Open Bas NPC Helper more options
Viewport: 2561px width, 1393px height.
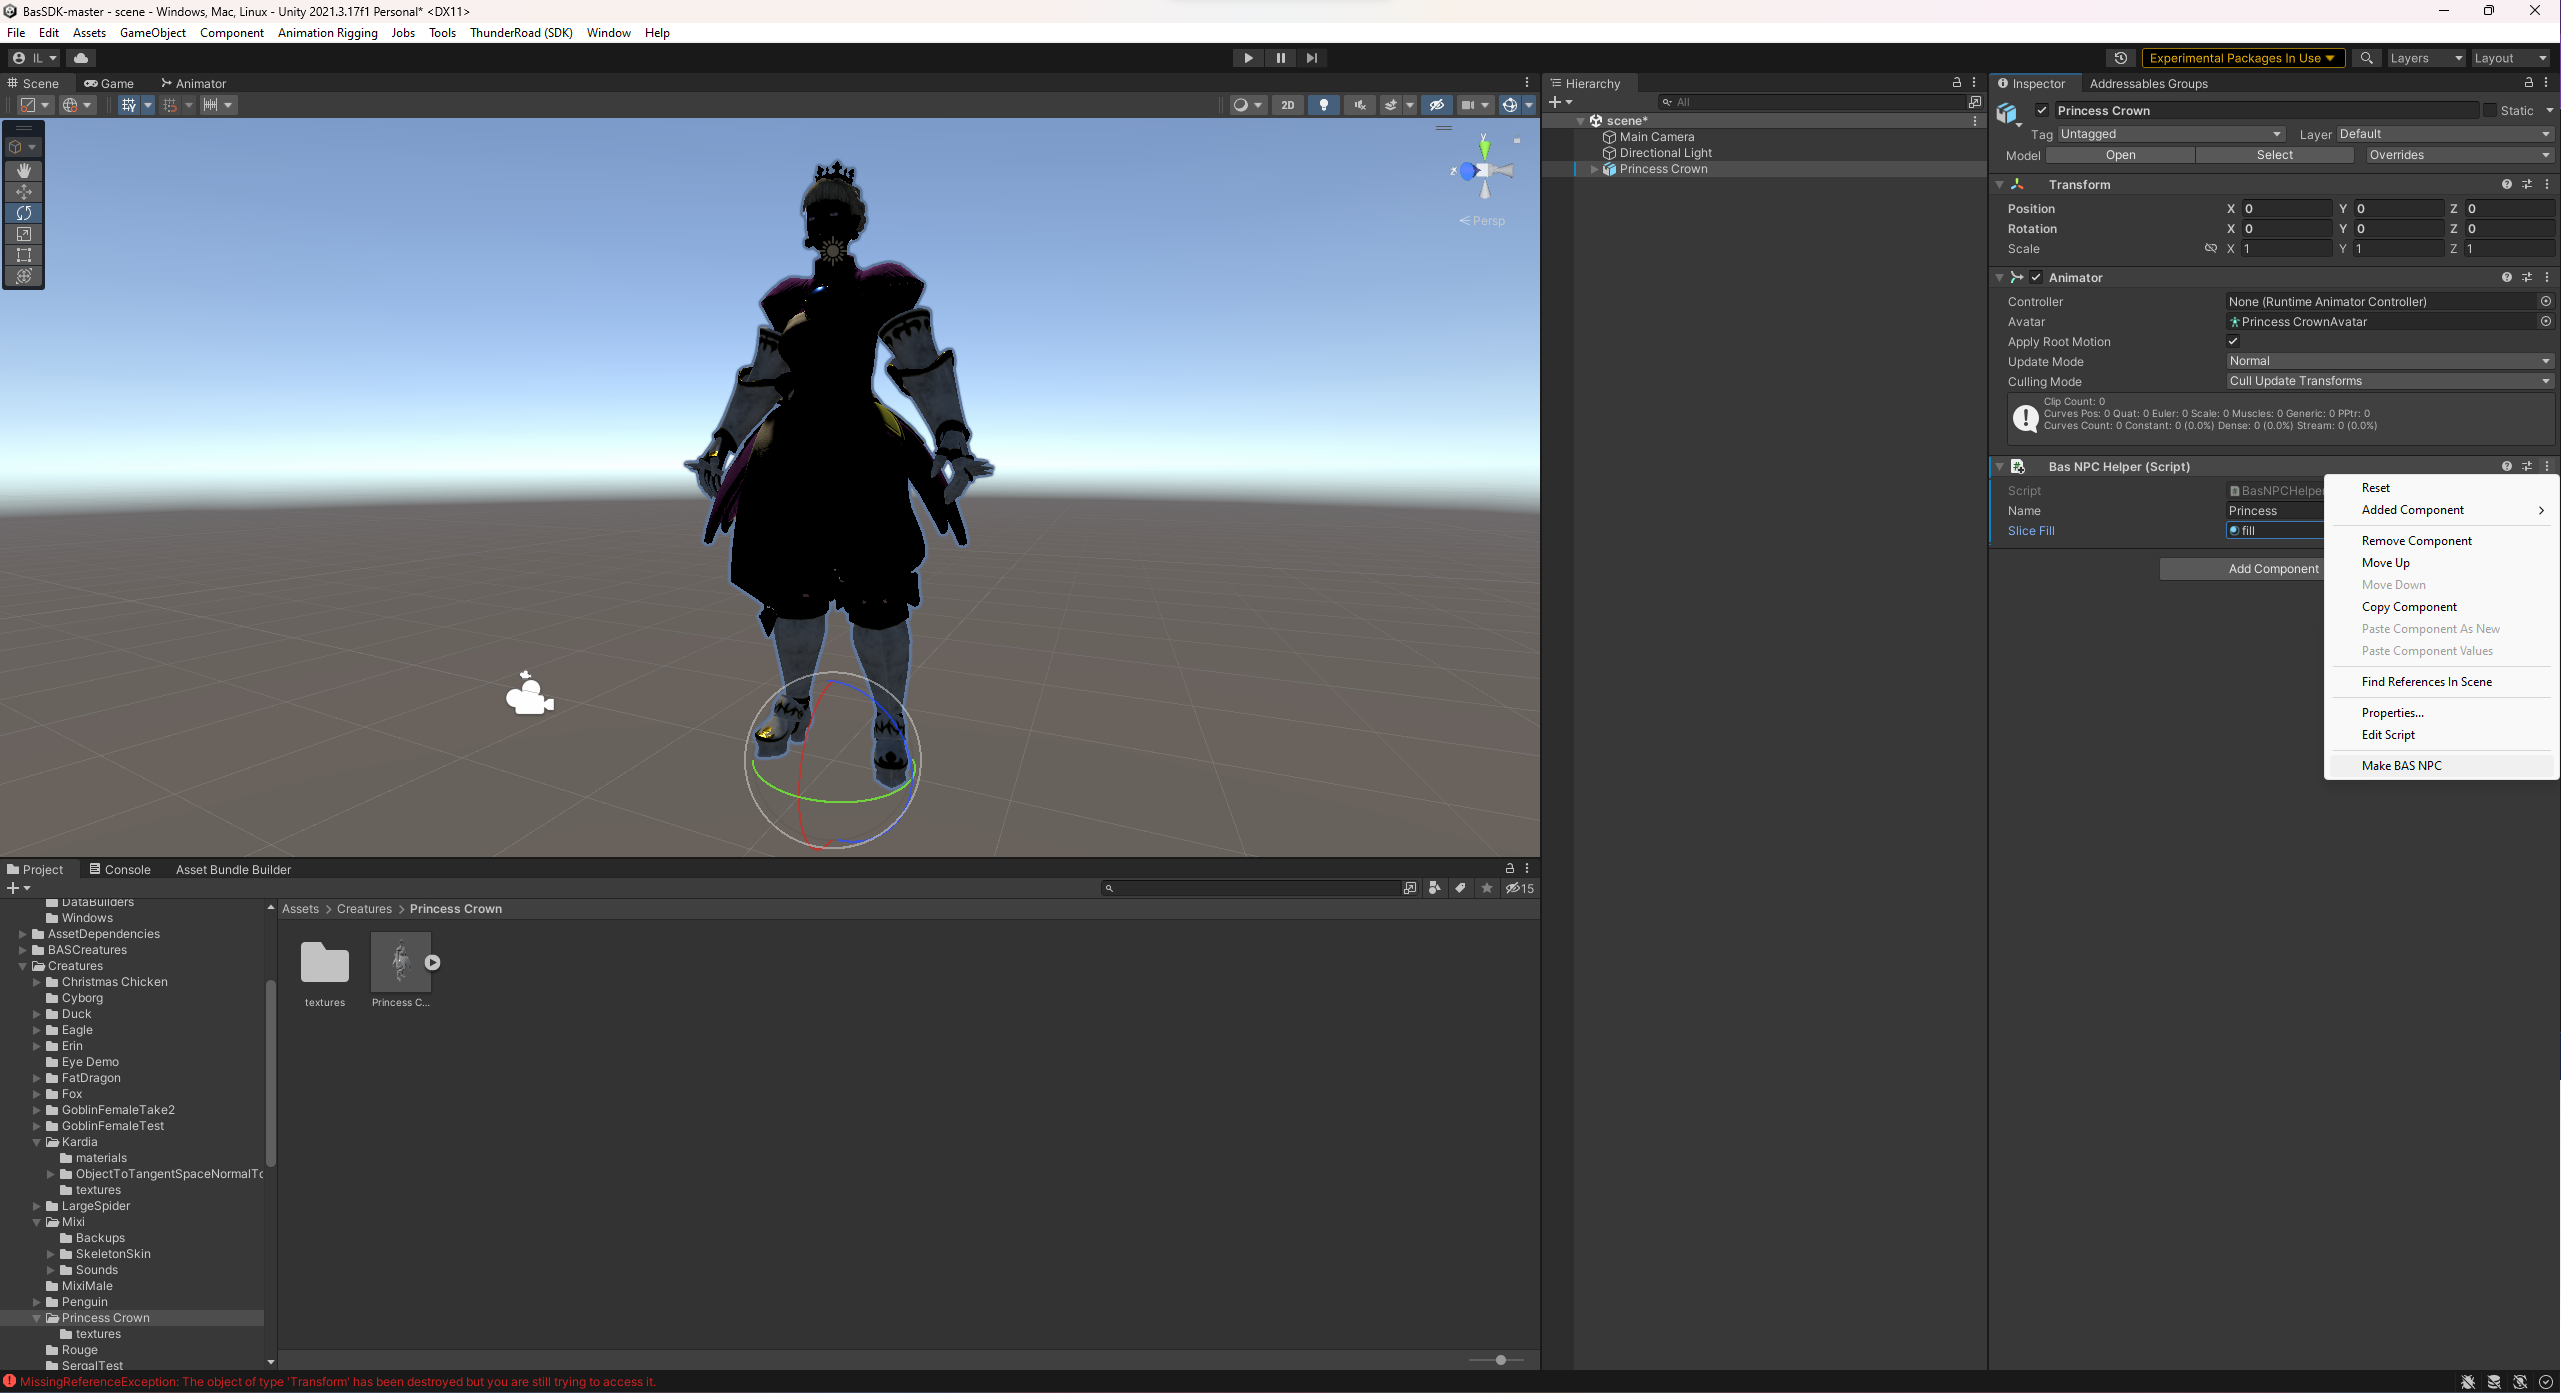2547,466
